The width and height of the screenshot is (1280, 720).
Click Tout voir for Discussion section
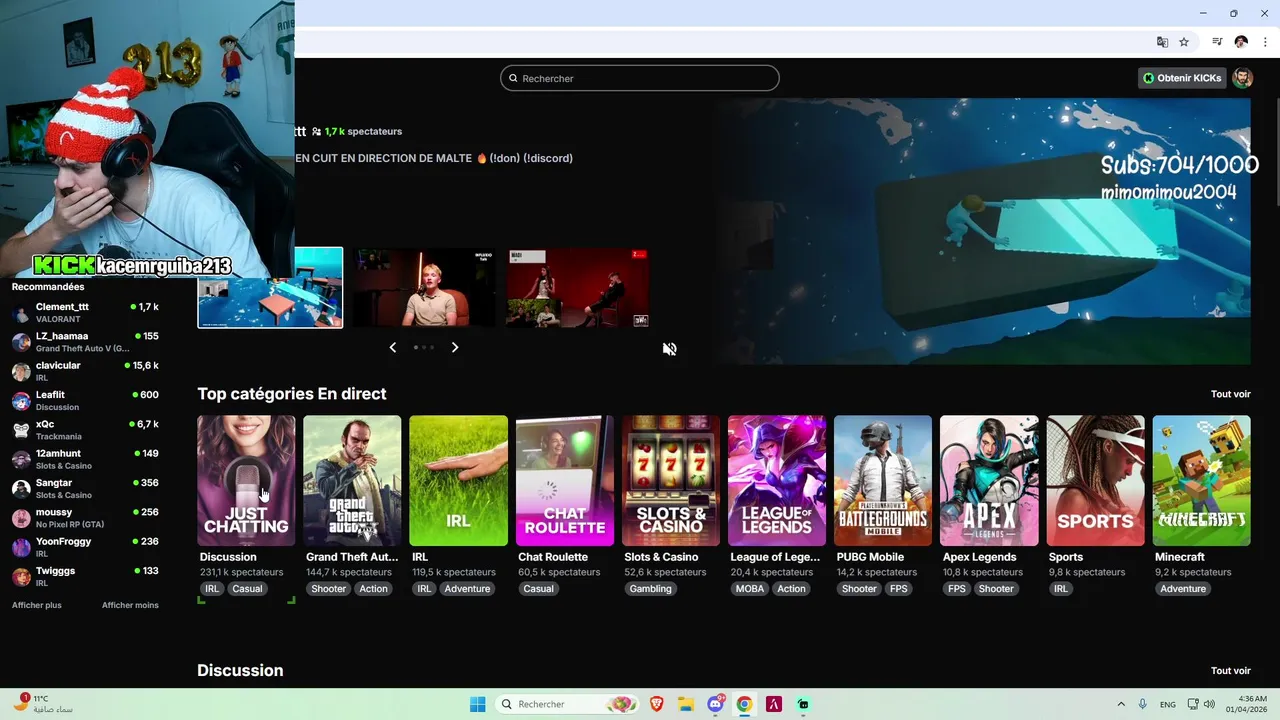click(x=1230, y=671)
